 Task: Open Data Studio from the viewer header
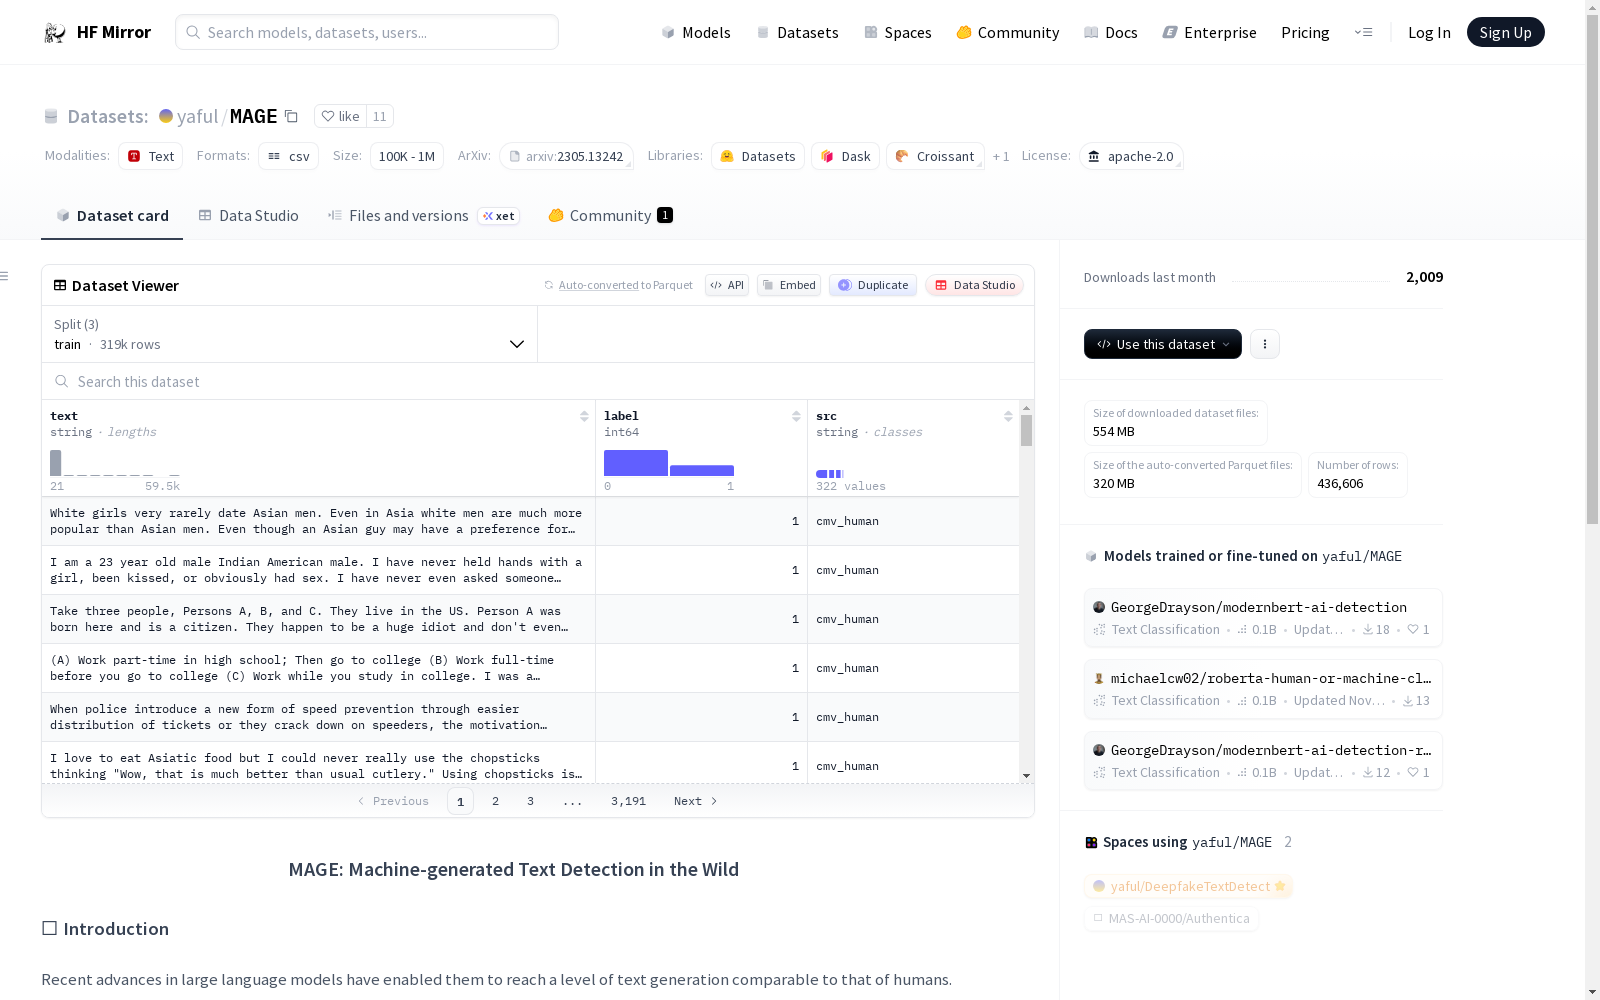[x=974, y=285]
